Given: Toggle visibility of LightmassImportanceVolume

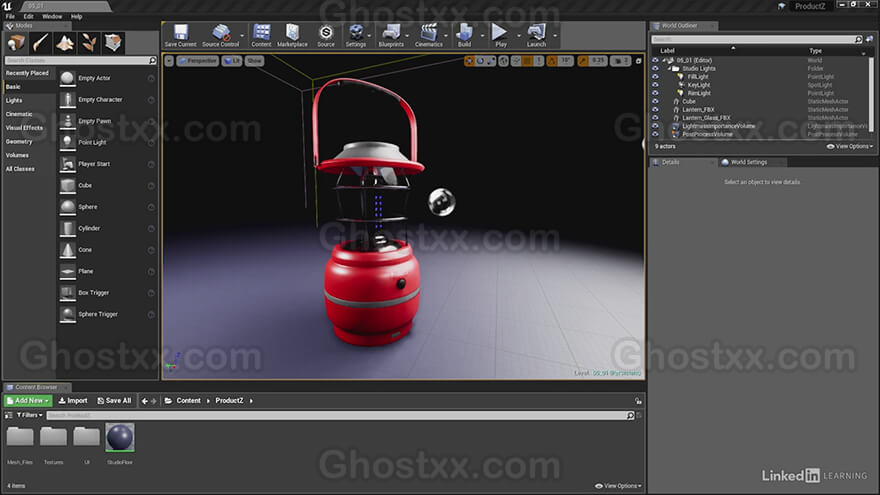Looking at the screenshot, I should pyautogui.click(x=655, y=126).
